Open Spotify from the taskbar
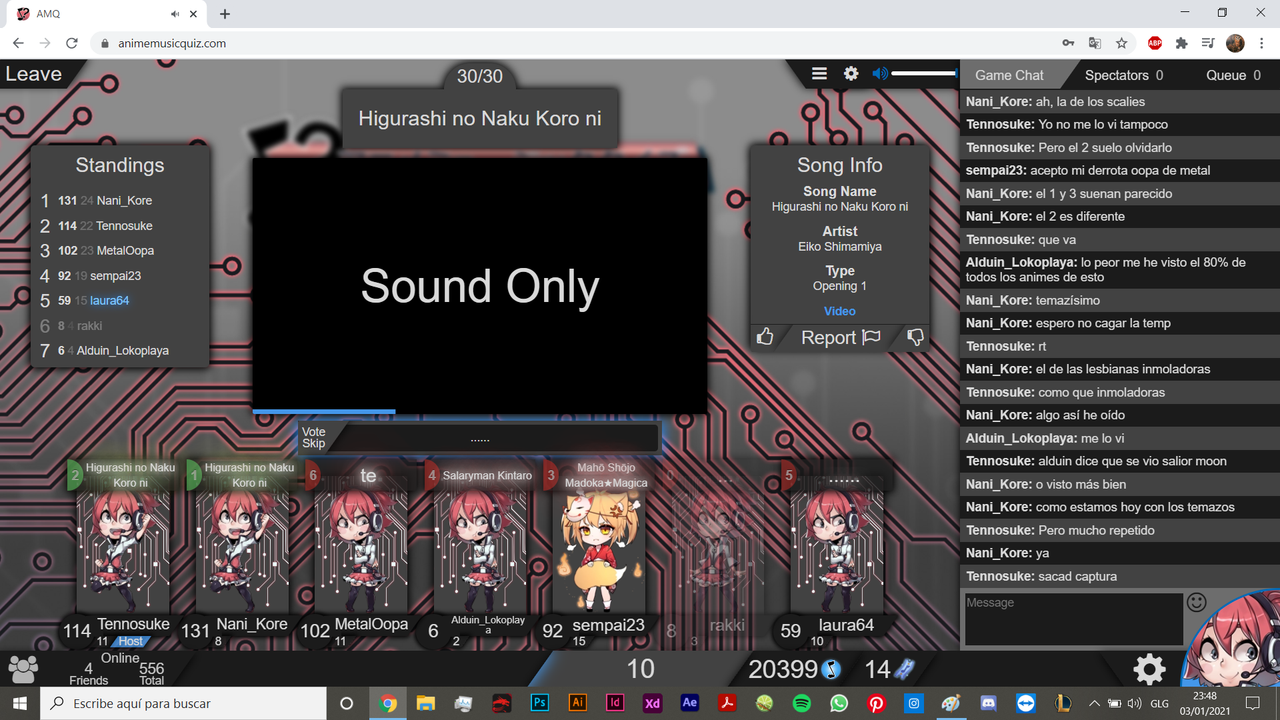The height and width of the screenshot is (720, 1280). [x=801, y=703]
